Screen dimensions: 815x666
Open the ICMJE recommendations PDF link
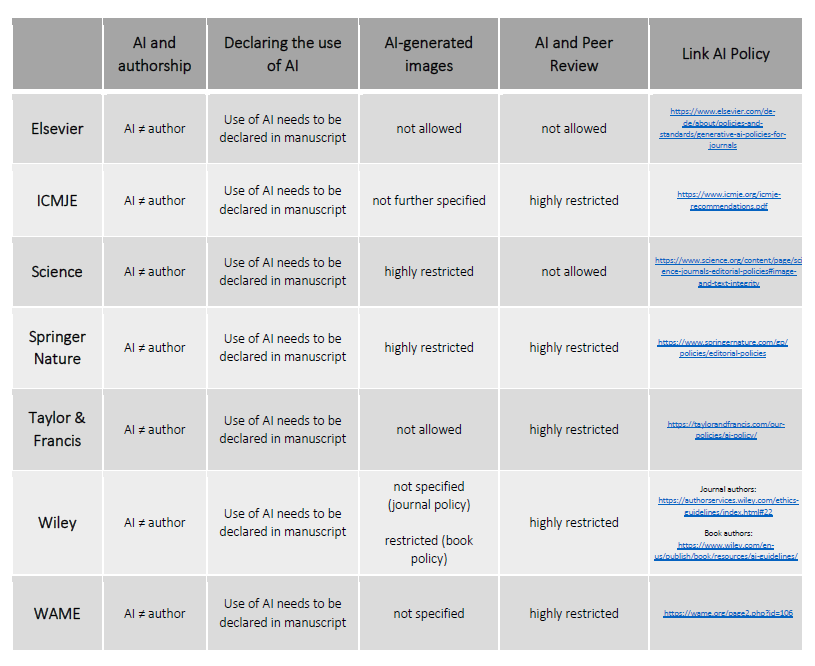728,200
